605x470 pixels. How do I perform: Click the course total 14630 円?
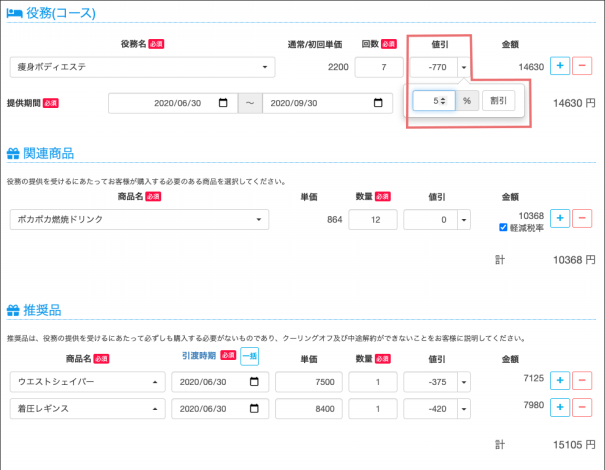click(x=574, y=103)
